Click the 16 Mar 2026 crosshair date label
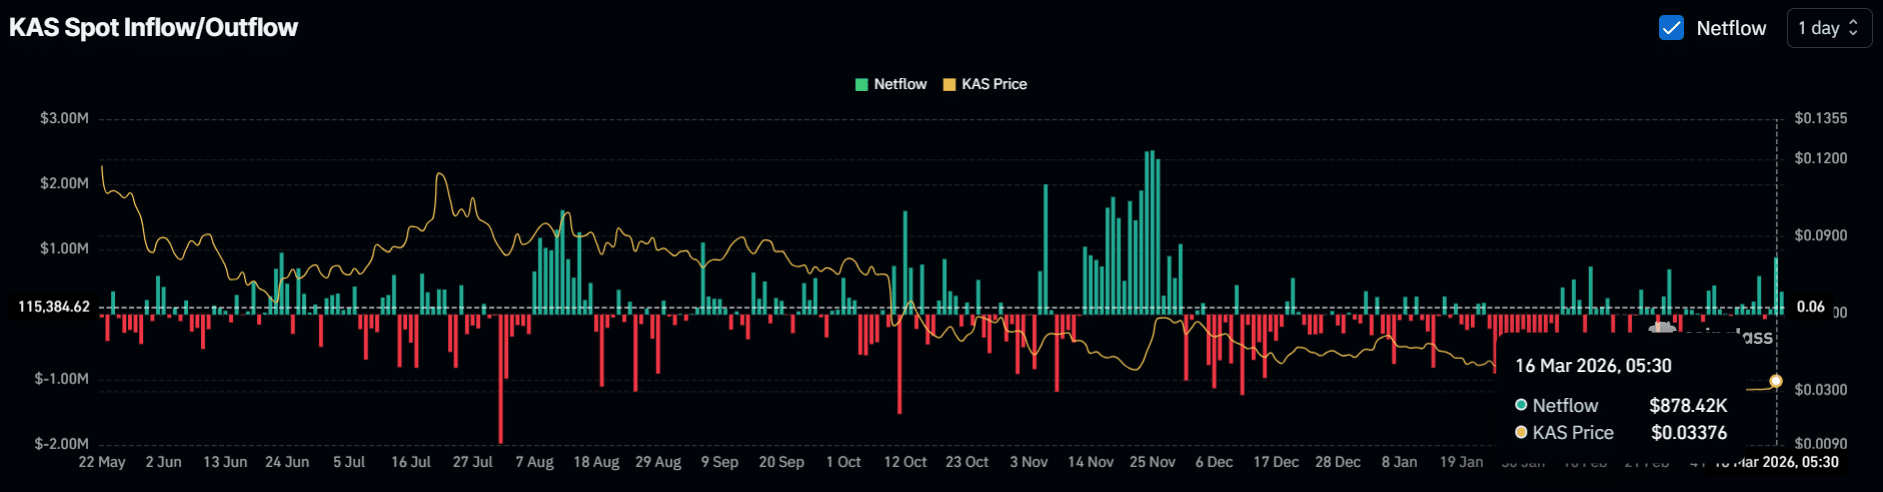 click(1776, 462)
